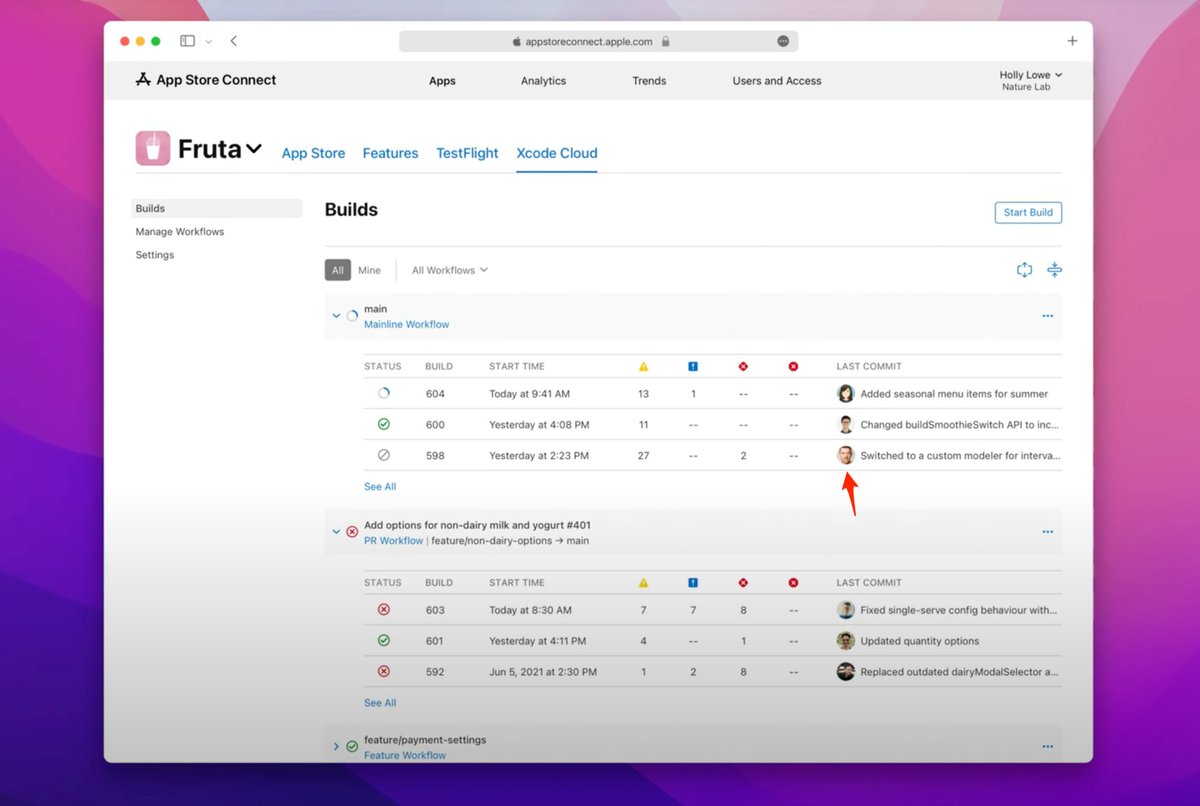The image size is (1200, 806).
Task: Click the collapse all groups icon
Action: pyautogui.click(x=1054, y=270)
